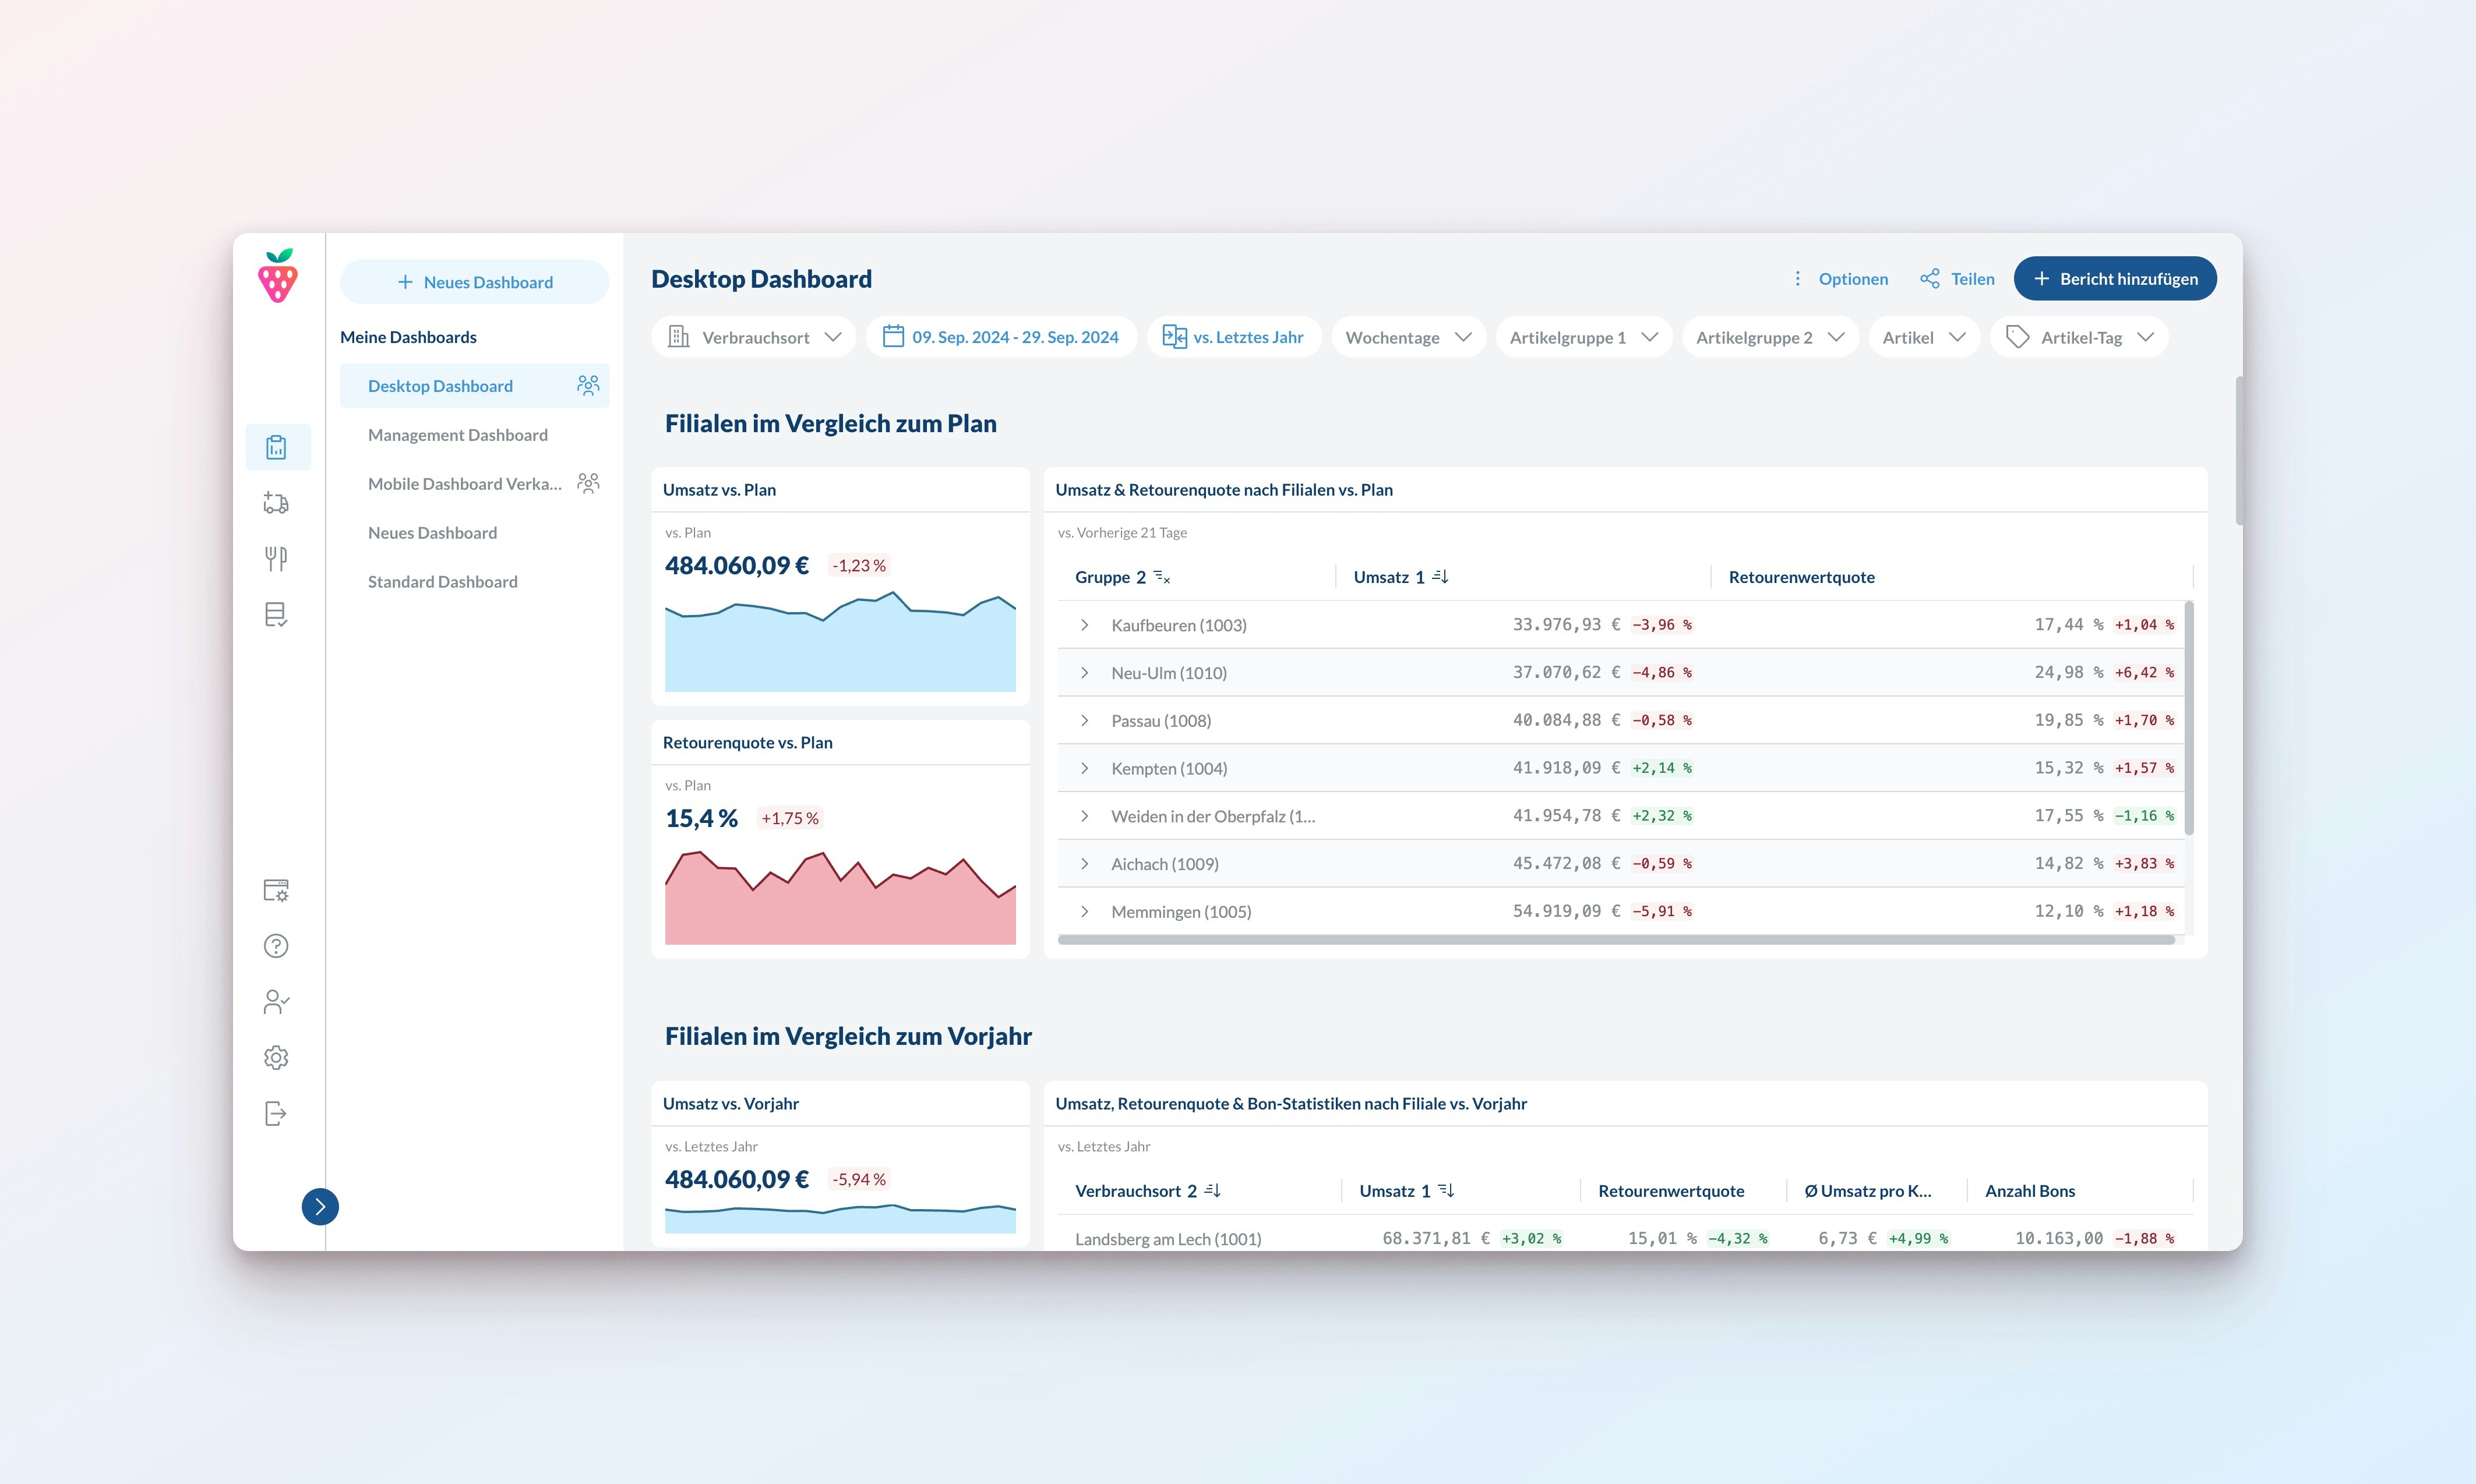Open the help question mark icon
Image resolution: width=2476 pixels, height=1484 pixels.
[277, 946]
